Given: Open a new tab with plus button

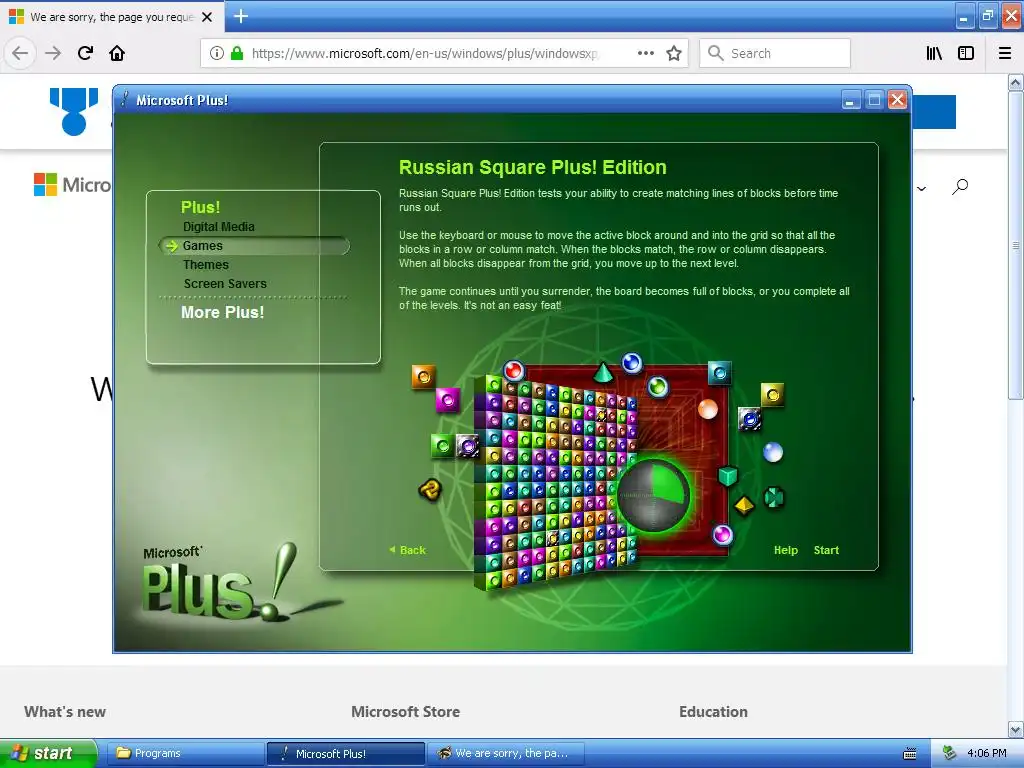Looking at the screenshot, I should click(x=241, y=16).
